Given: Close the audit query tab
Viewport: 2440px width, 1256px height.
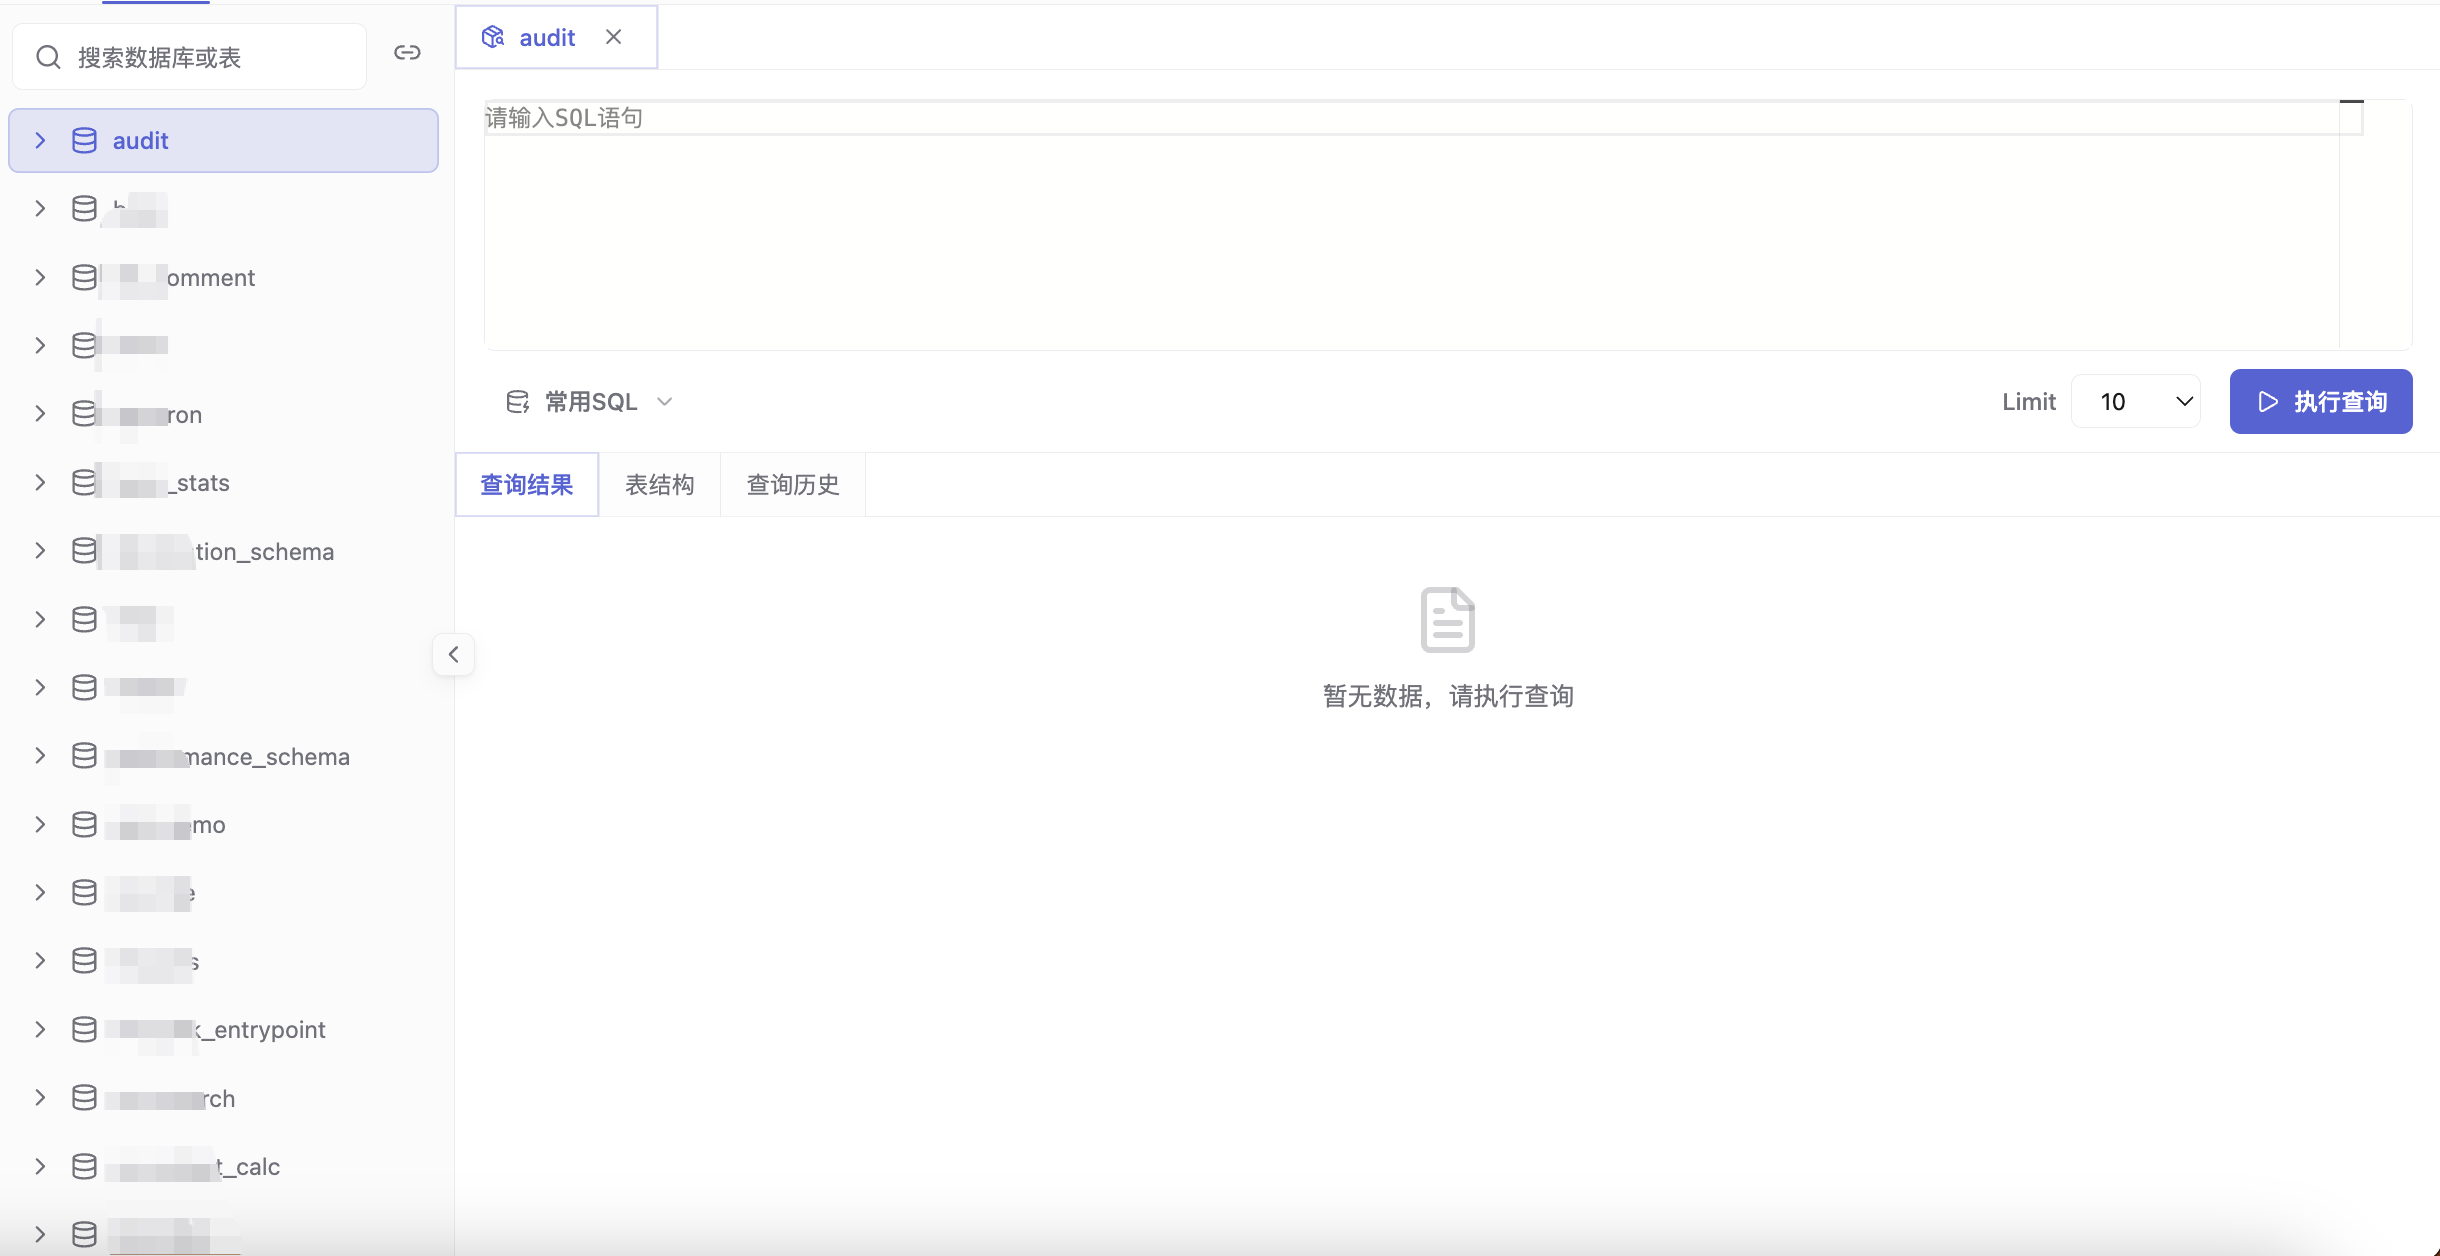Looking at the screenshot, I should (x=614, y=37).
